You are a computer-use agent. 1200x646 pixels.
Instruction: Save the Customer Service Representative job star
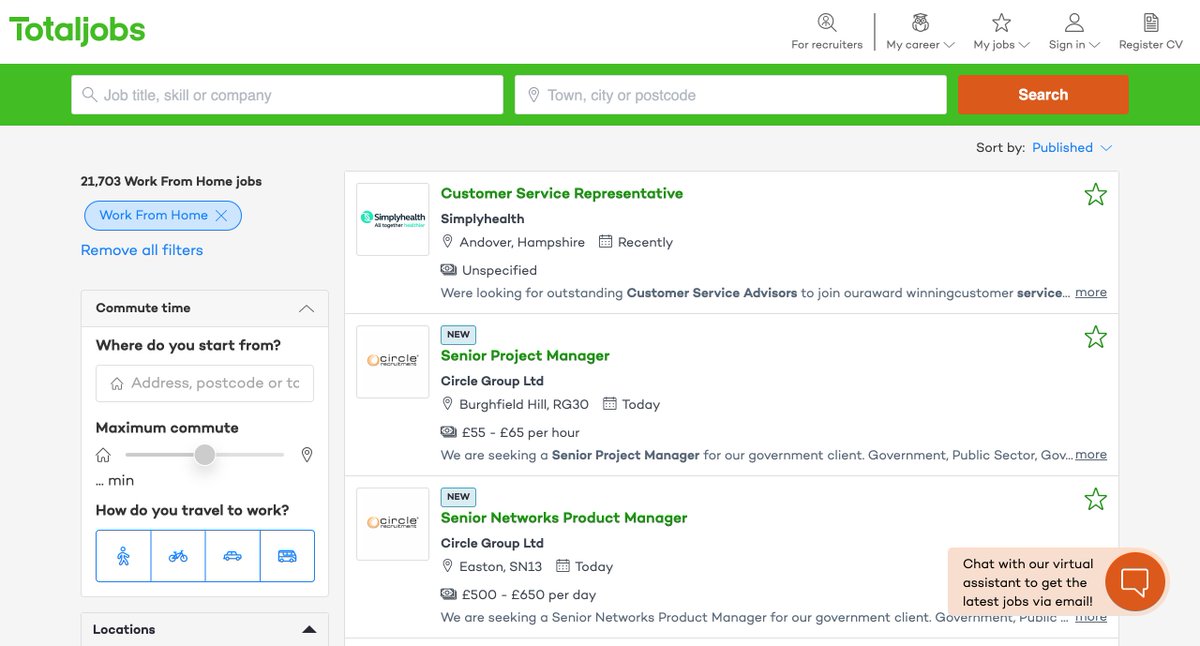tap(1096, 195)
